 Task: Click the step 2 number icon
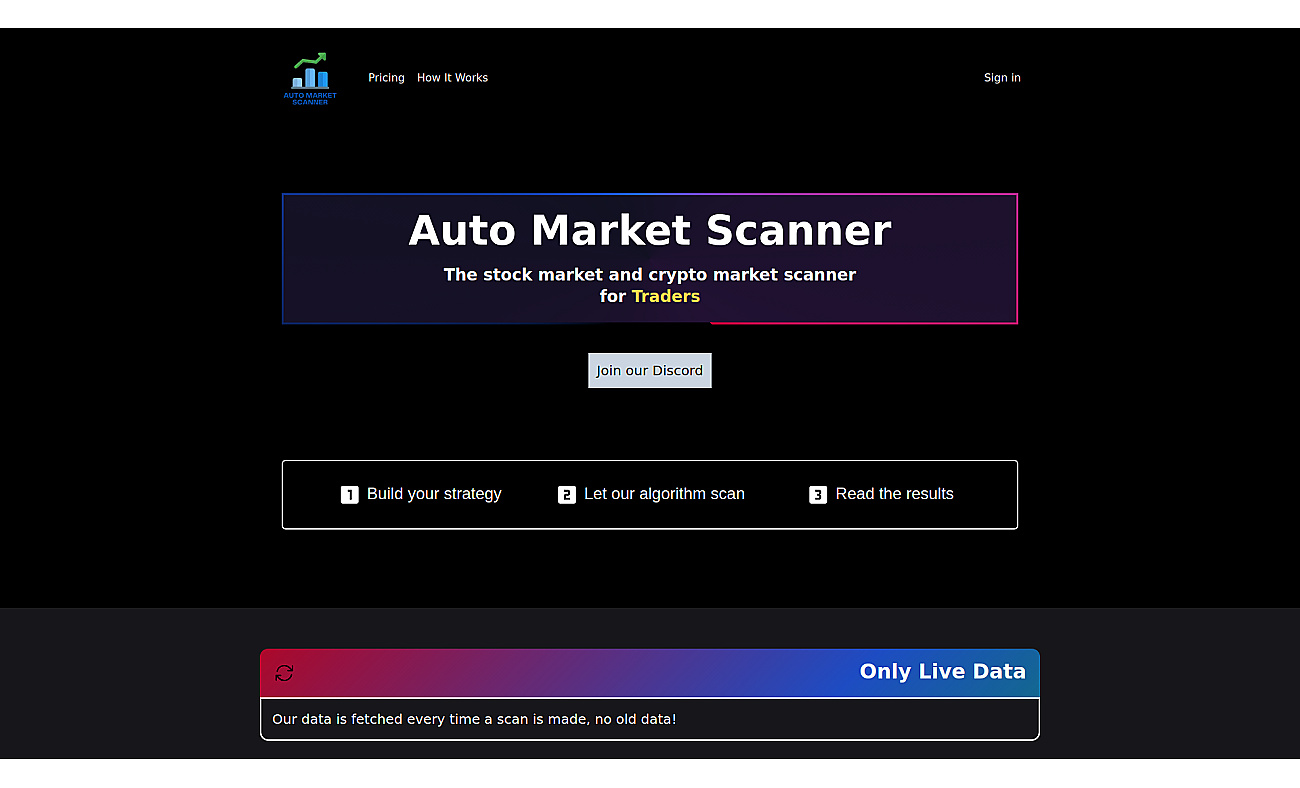pos(567,494)
